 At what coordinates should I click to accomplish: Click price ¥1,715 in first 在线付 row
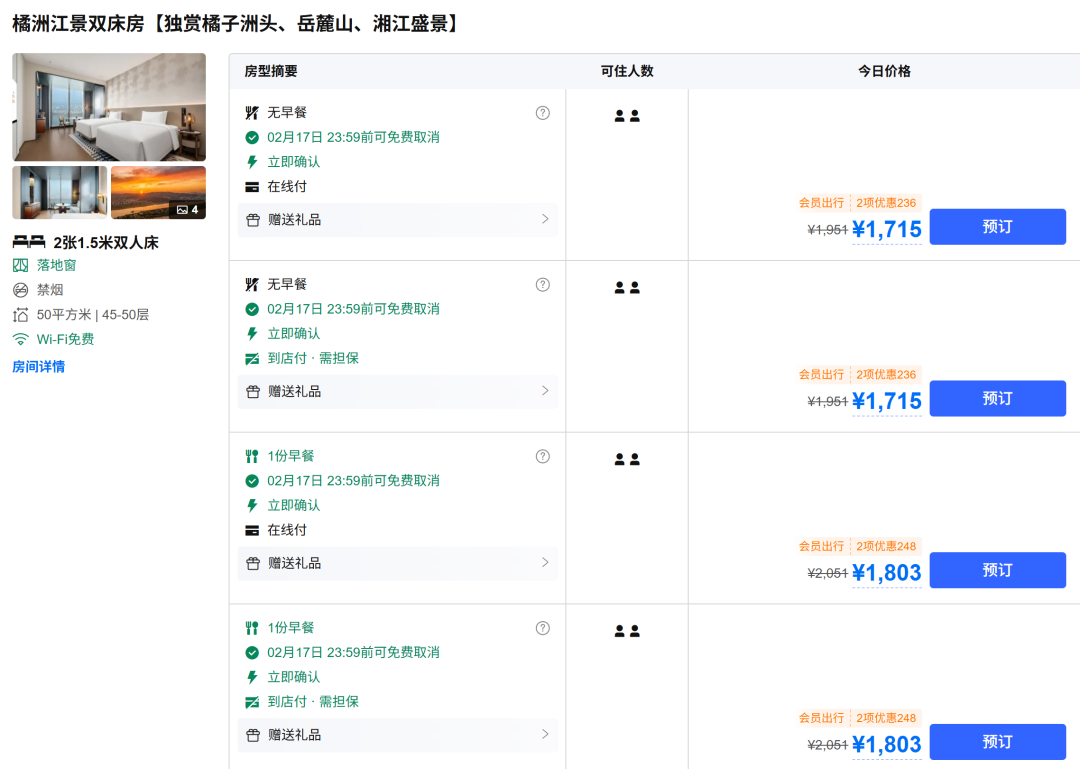click(x=886, y=229)
